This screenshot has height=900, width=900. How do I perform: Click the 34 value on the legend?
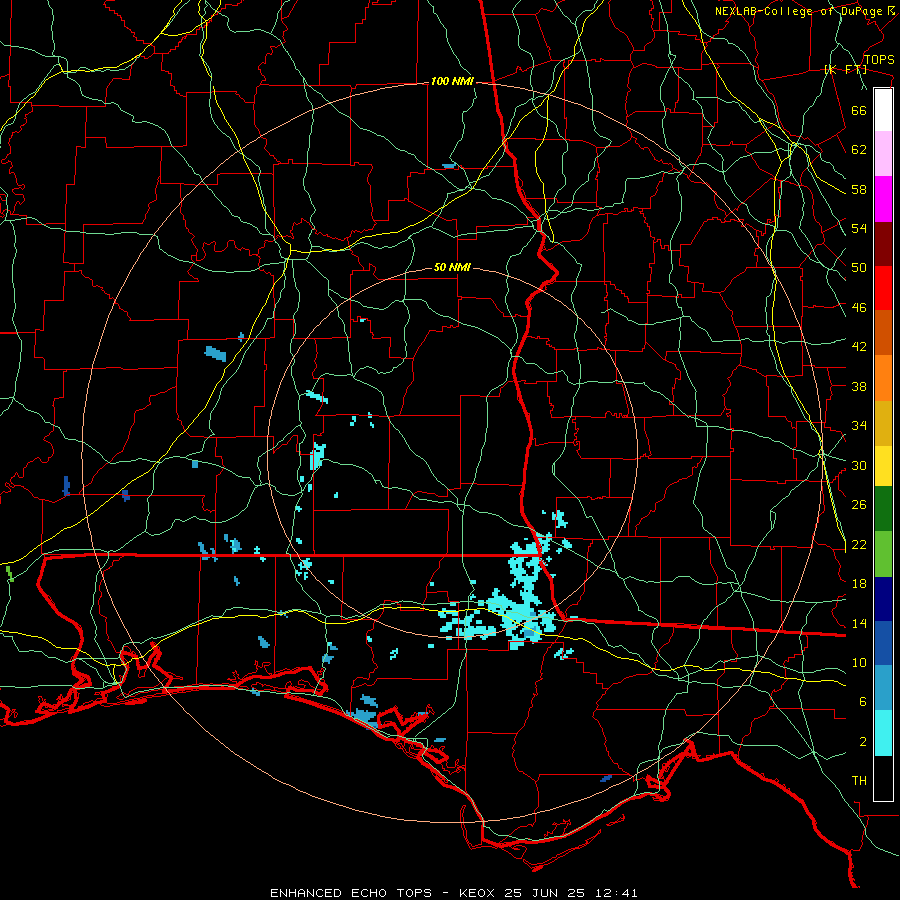coord(859,426)
